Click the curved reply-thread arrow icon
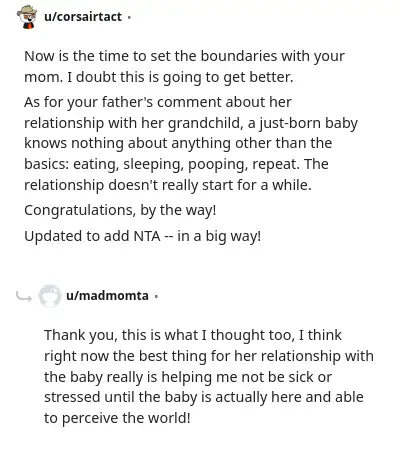Screen dimensions: 400x453 pos(24,296)
